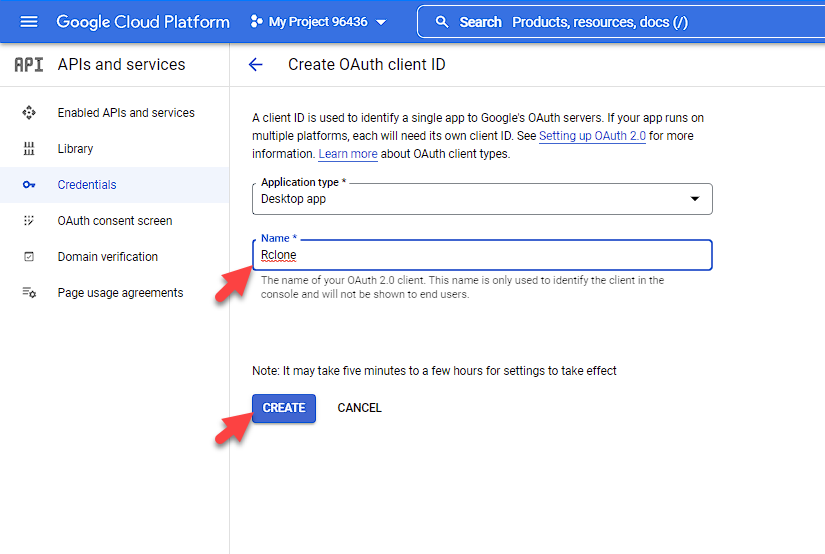
Task: Click the search magnifier icon
Action: tap(442, 22)
